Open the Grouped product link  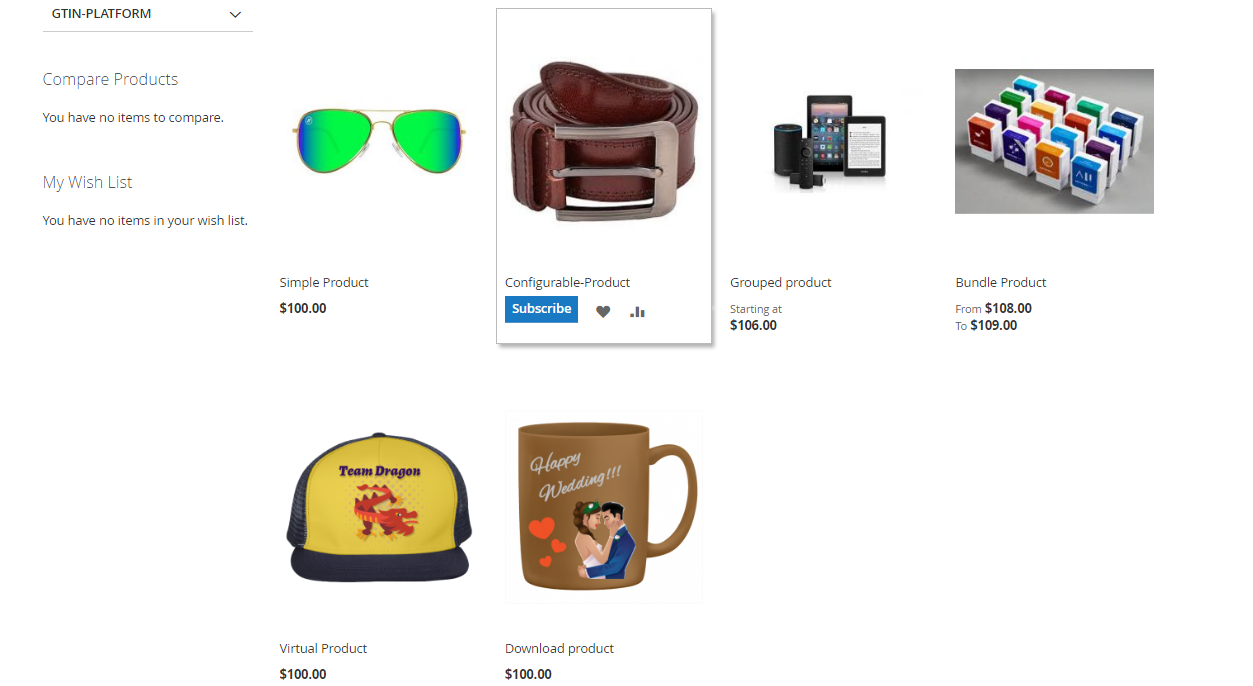[781, 283]
